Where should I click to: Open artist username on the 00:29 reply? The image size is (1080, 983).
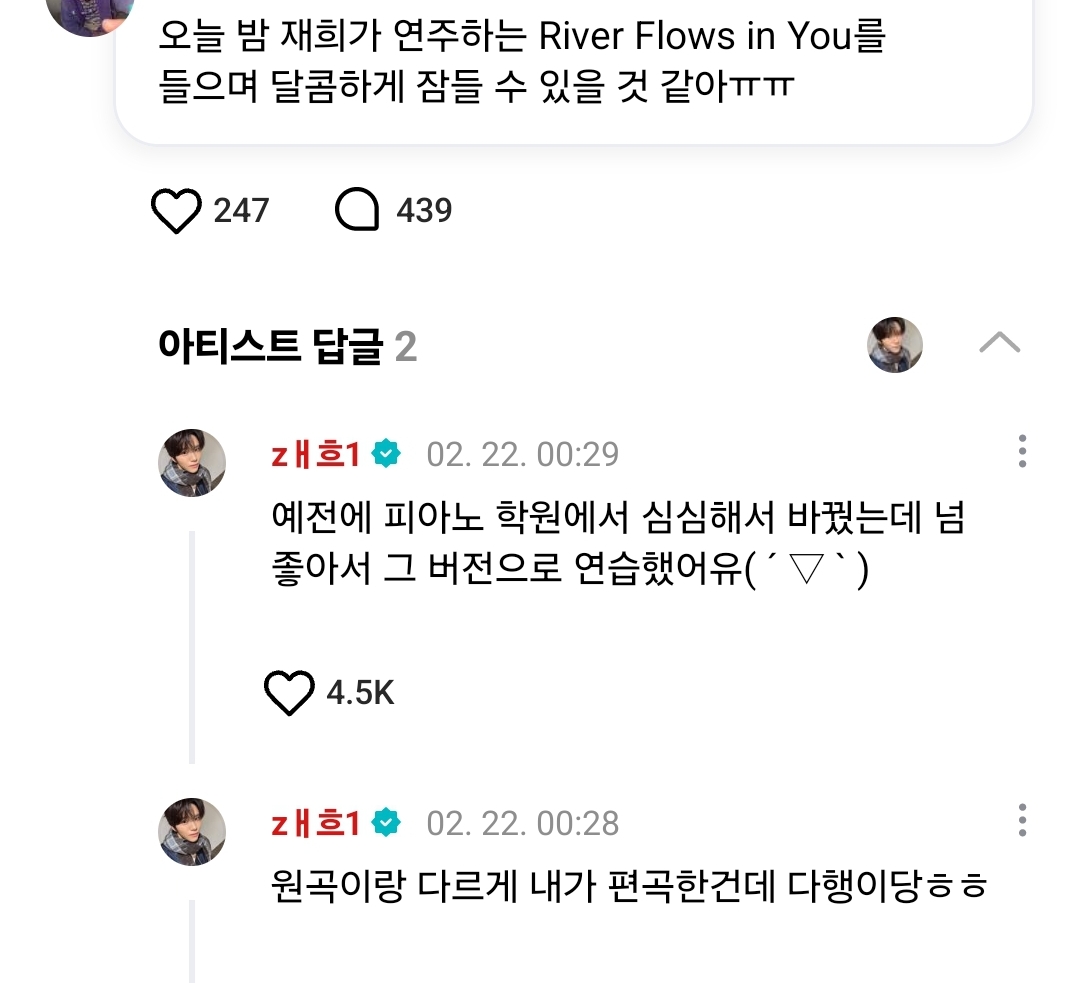click(x=314, y=455)
